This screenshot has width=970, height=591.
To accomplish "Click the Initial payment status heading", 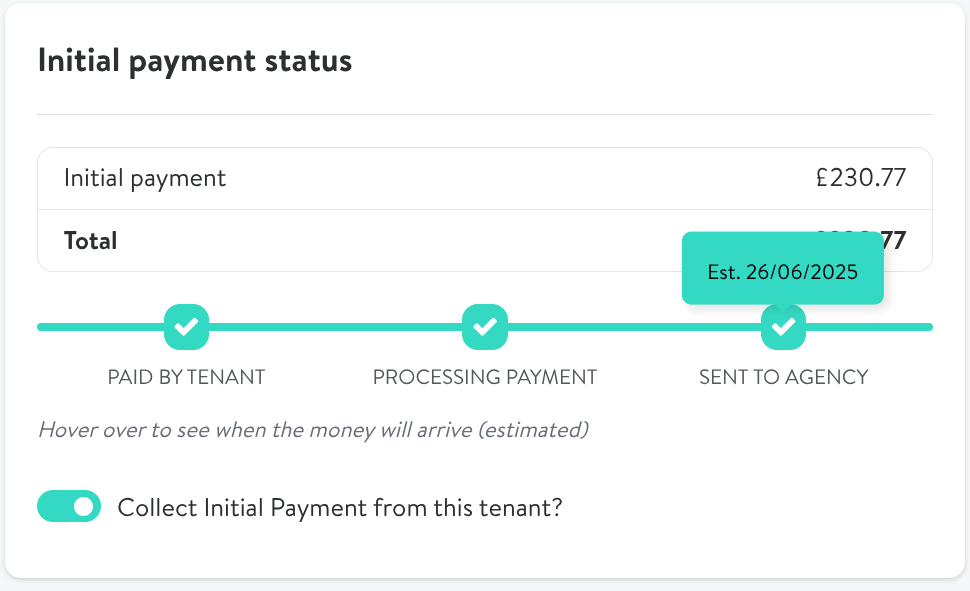I will click(194, 60).
